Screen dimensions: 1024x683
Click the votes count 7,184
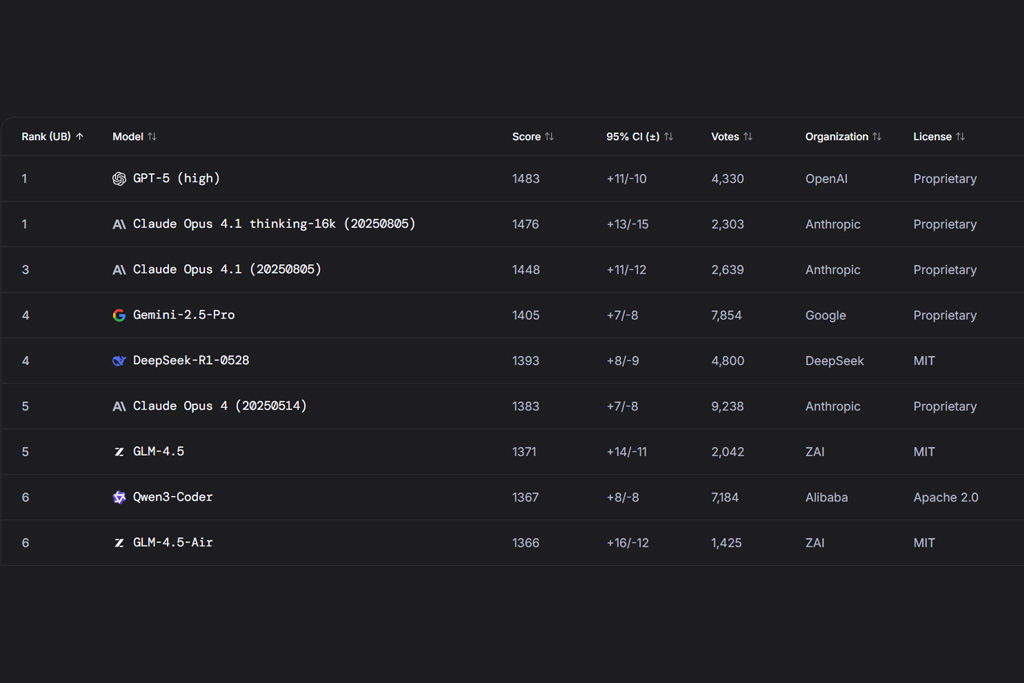coord(725,498)
